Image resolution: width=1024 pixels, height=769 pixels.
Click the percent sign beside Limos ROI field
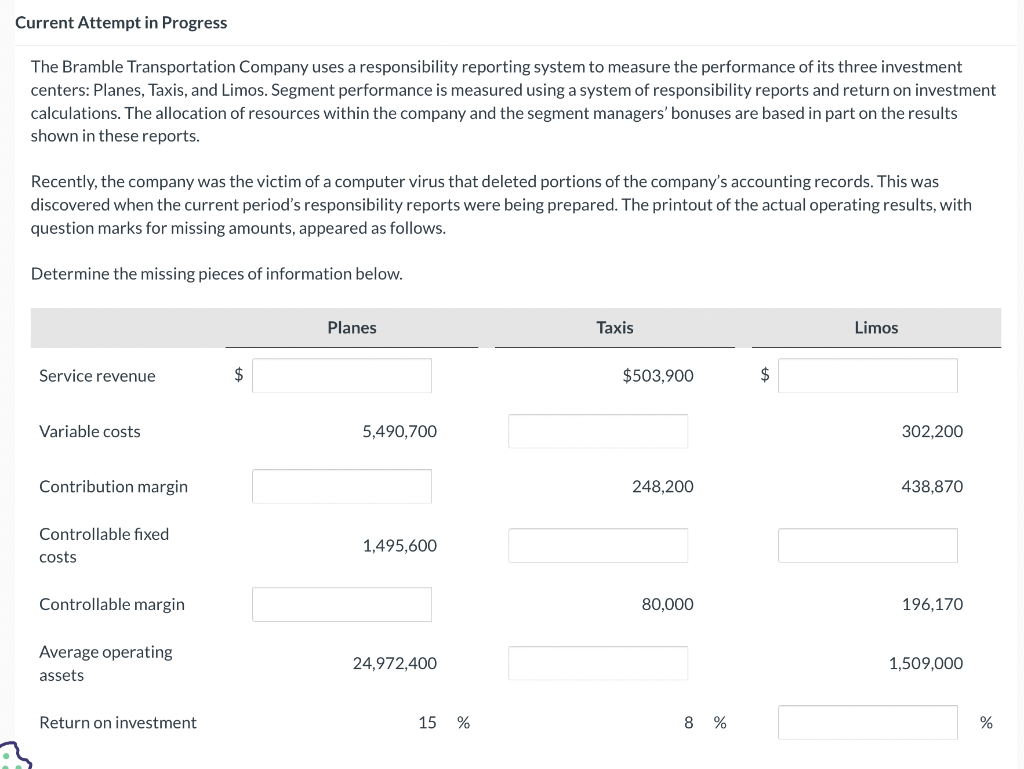[x=986, y=722]
